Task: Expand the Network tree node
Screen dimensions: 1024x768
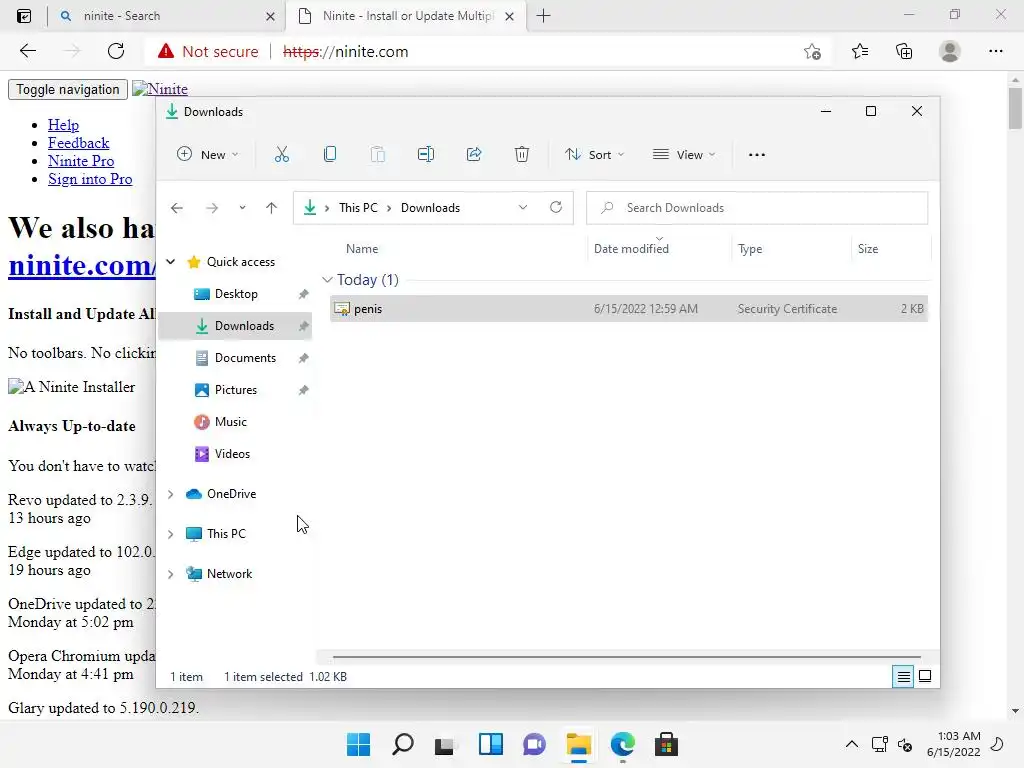Action: (171, 574)
